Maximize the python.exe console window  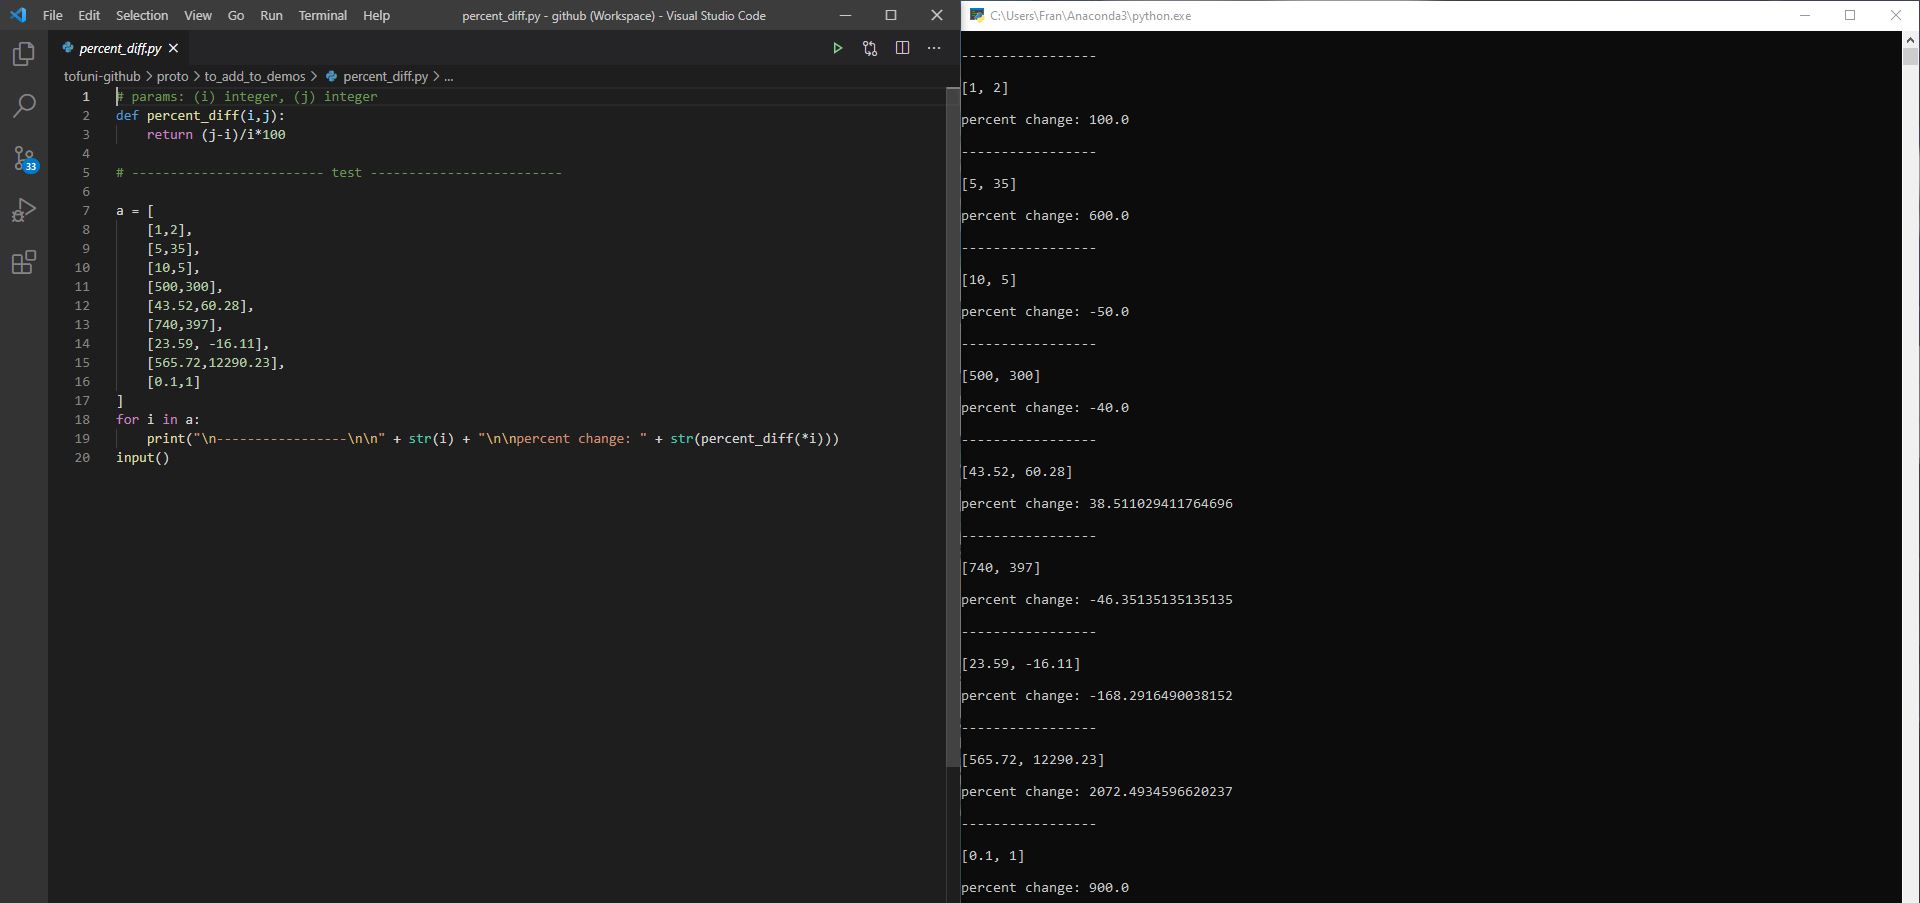1850,15
